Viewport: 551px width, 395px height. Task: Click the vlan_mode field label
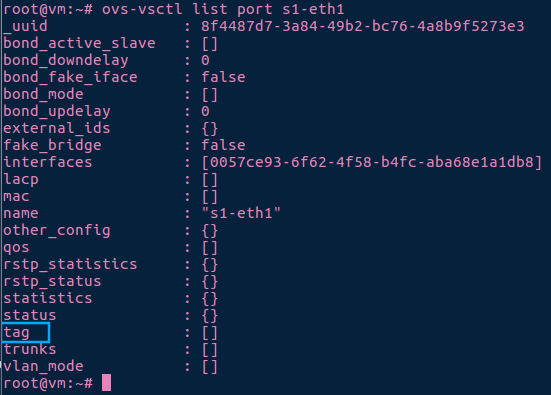pyautogui.click(x=44, y=367)
